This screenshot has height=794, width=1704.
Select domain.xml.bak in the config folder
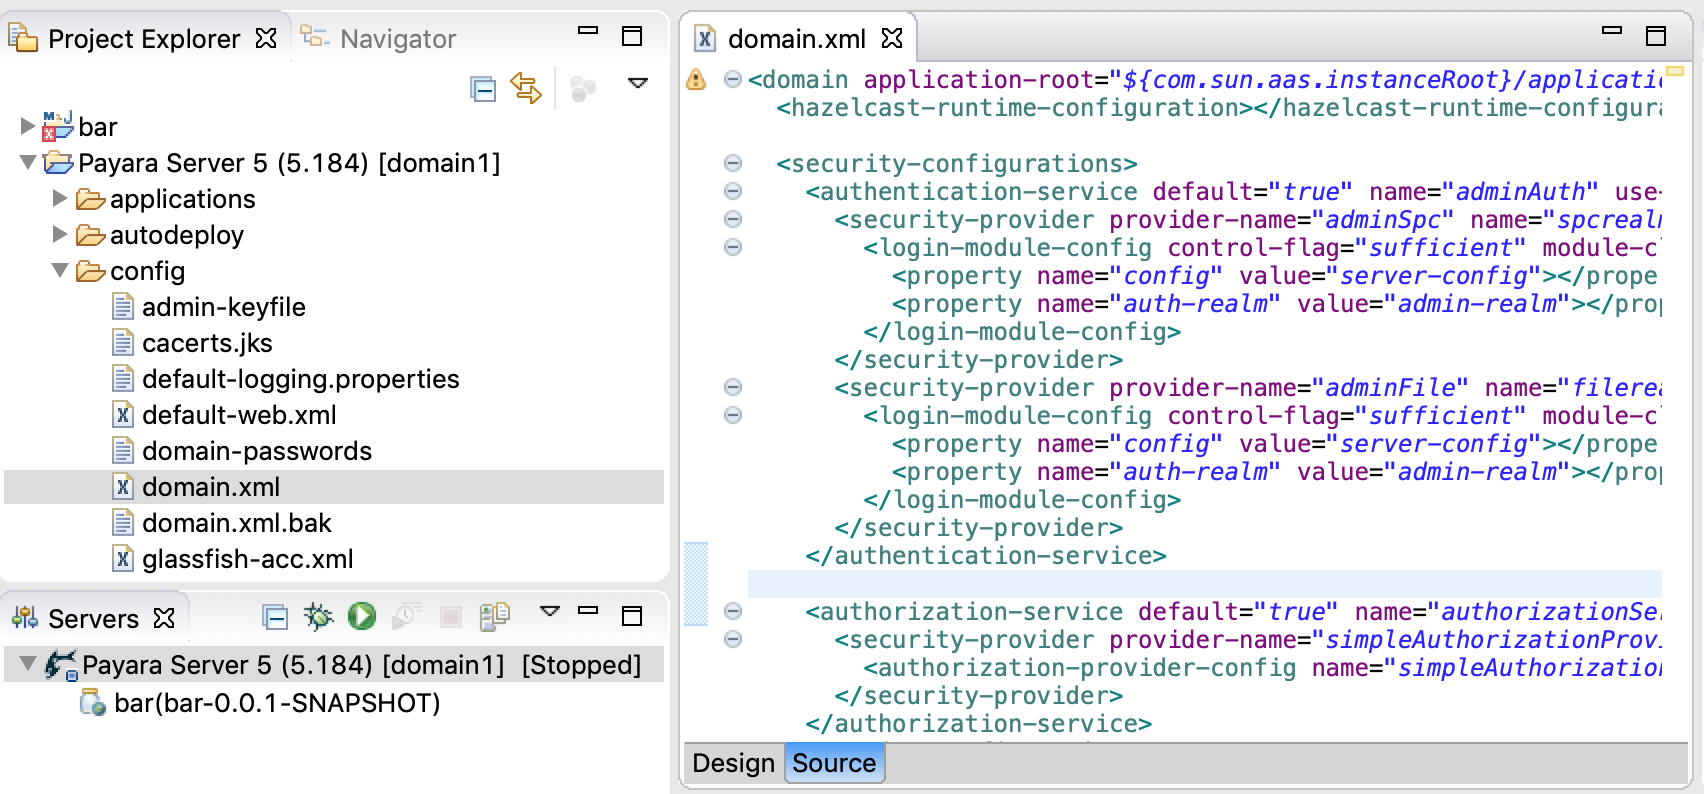pyautogui.click(x=236, y=523)
